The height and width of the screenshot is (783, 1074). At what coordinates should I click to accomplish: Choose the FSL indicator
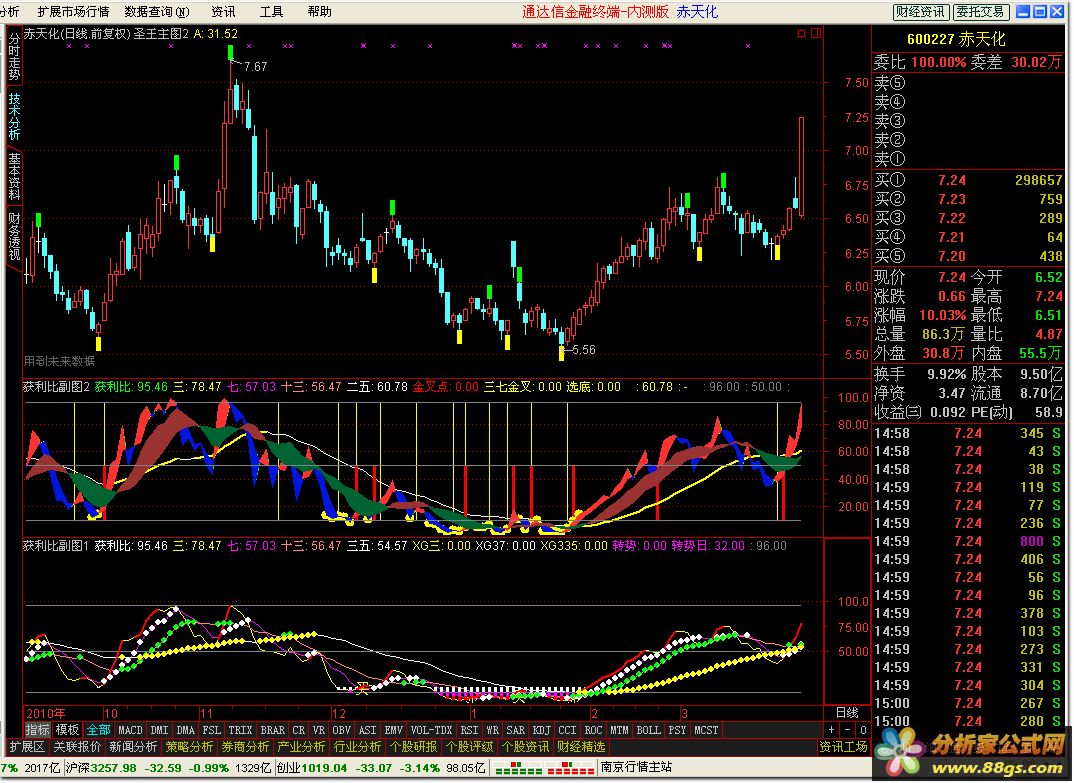[x=212, y=730]
